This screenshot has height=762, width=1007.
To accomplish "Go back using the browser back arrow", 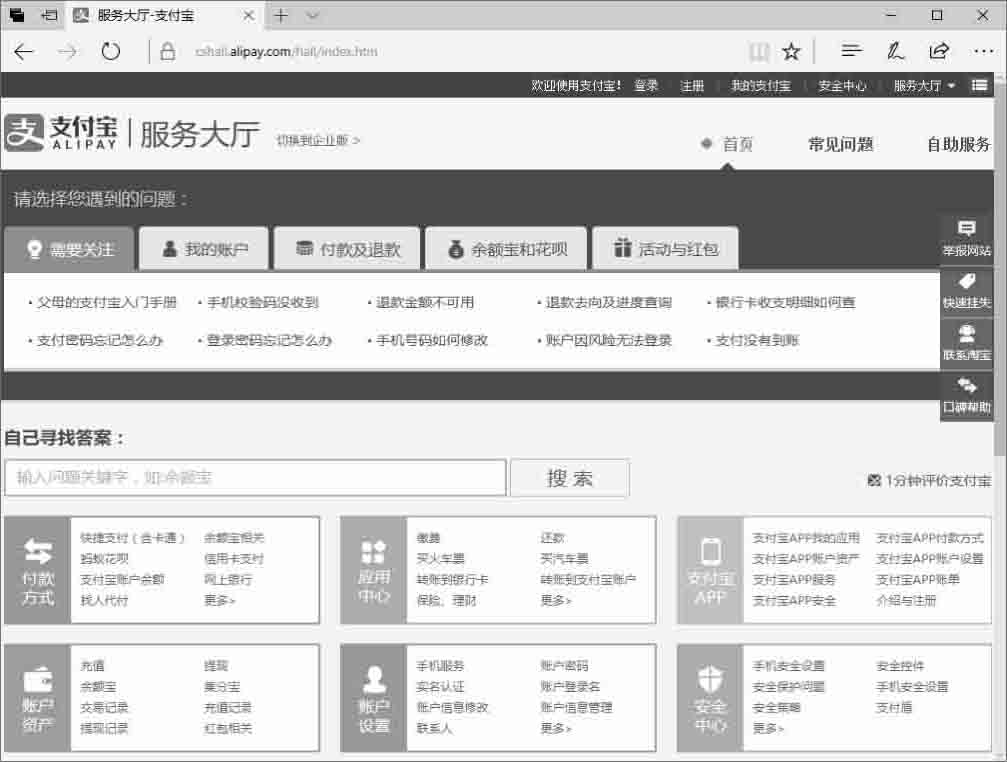I will (x=24, y=51).
